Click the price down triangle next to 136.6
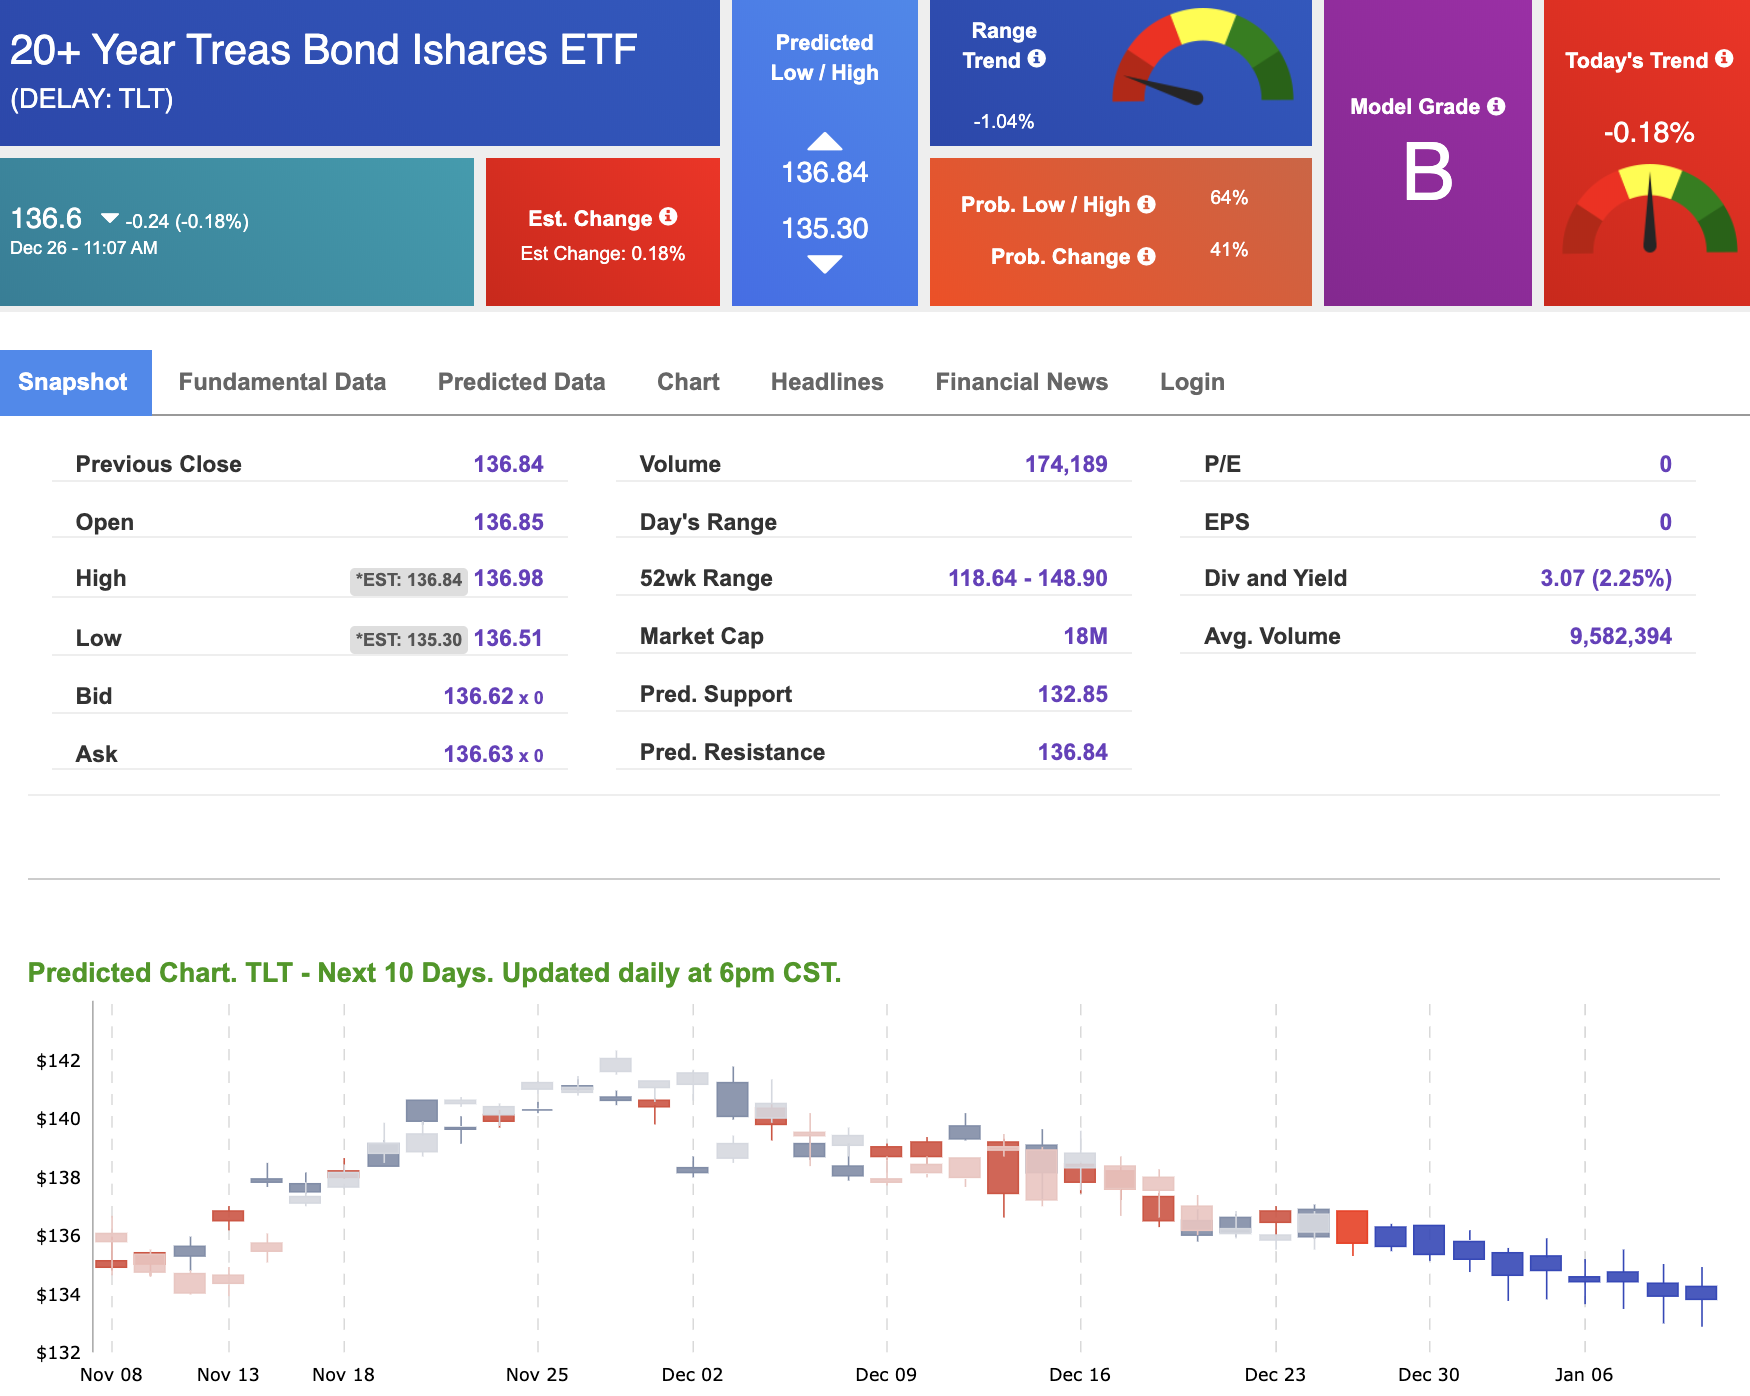This screenshot has width=1750, height=1396. 110,218
